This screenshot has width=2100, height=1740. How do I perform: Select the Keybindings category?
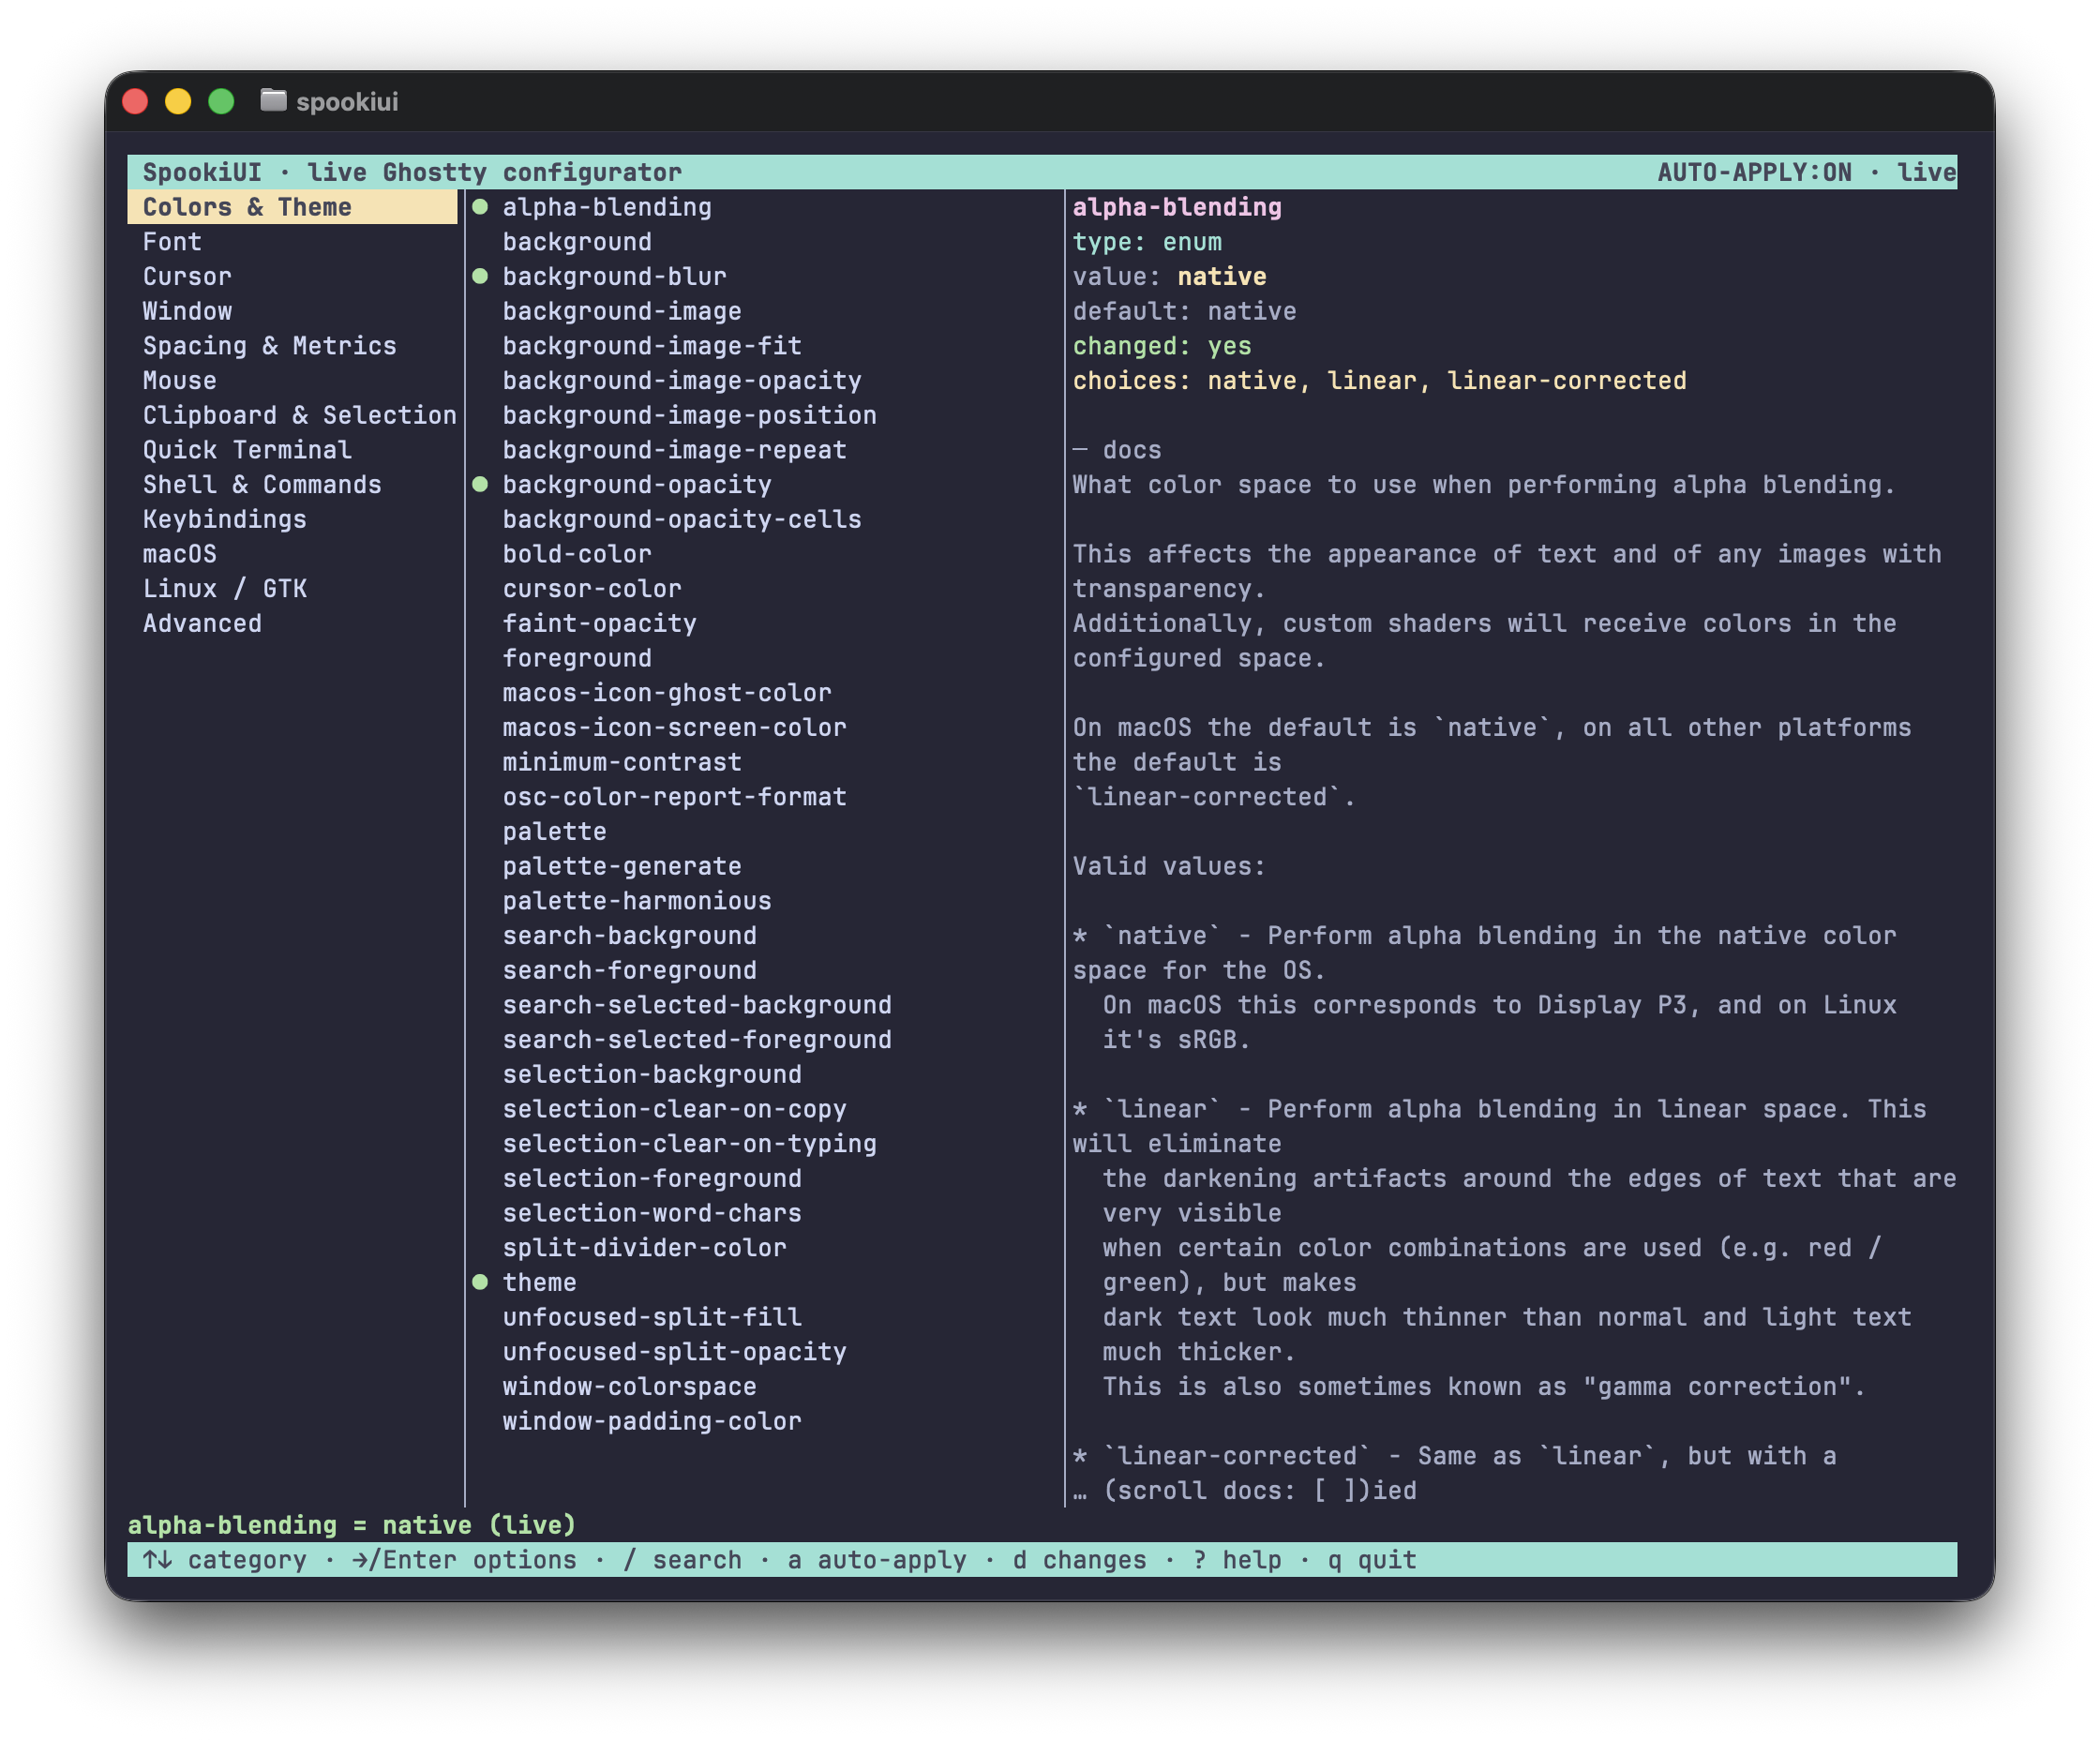tap(224, 519)
